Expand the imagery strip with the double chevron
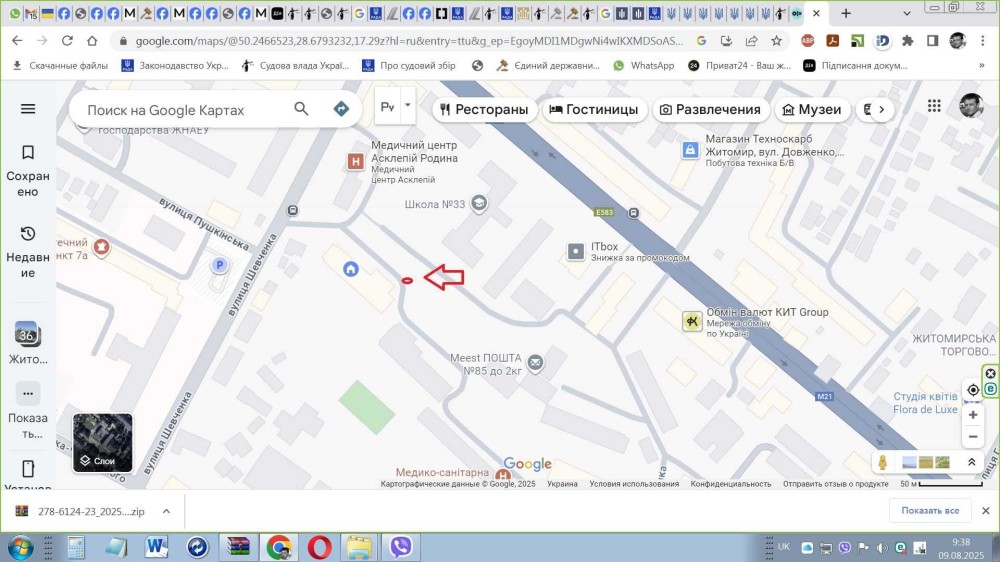 (x=971, y=462)
